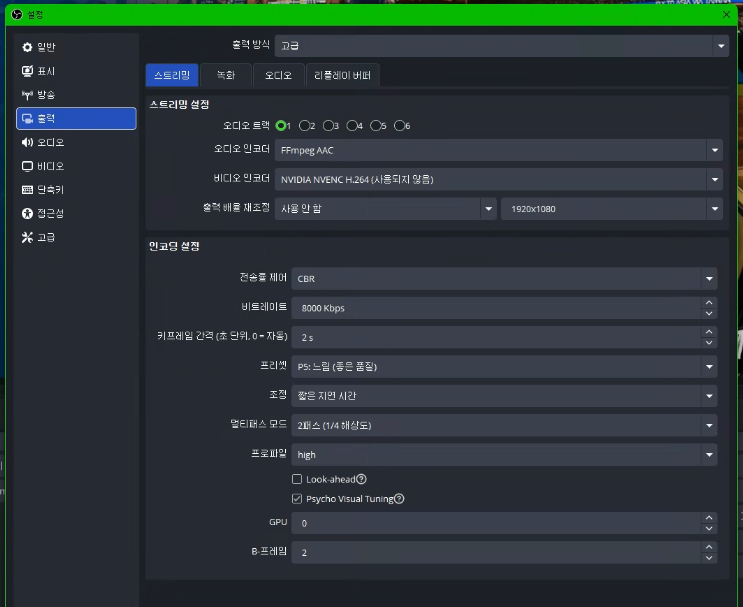The width and height of the screenshot is (743, 607).
Task: Select the 오디오 (Audio) sidebar item
Action: pyautogui.click(x=50, y=142)
